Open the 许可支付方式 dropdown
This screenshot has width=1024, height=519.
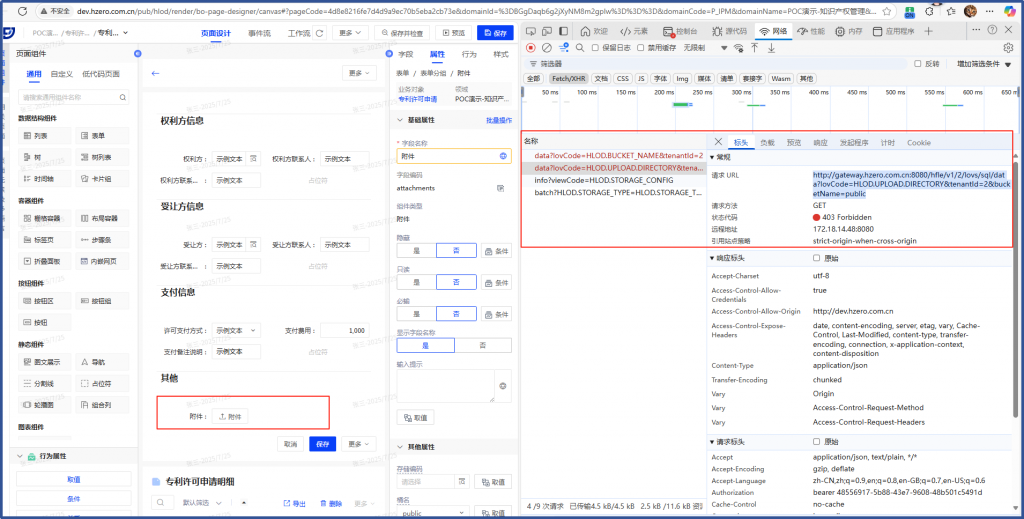click(x=238, y=330)
